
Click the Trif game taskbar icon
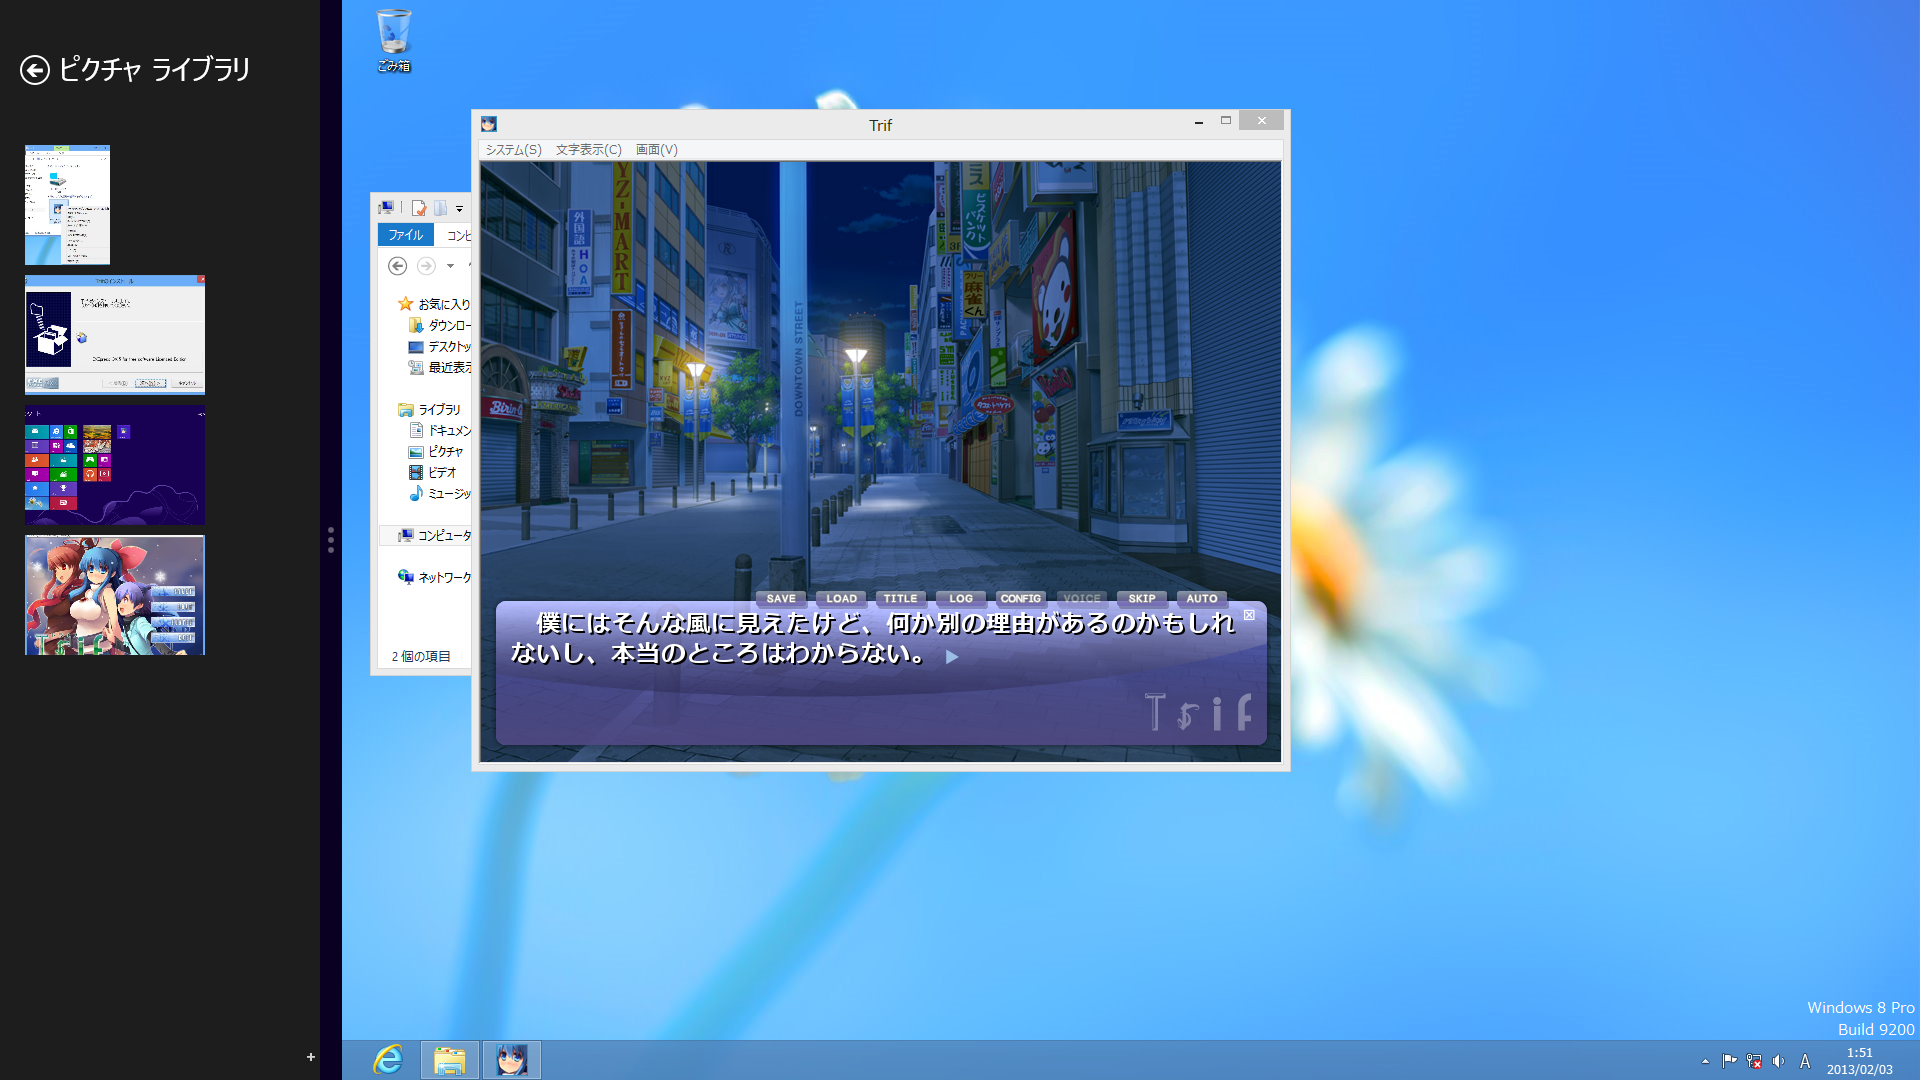(511, 1060)
